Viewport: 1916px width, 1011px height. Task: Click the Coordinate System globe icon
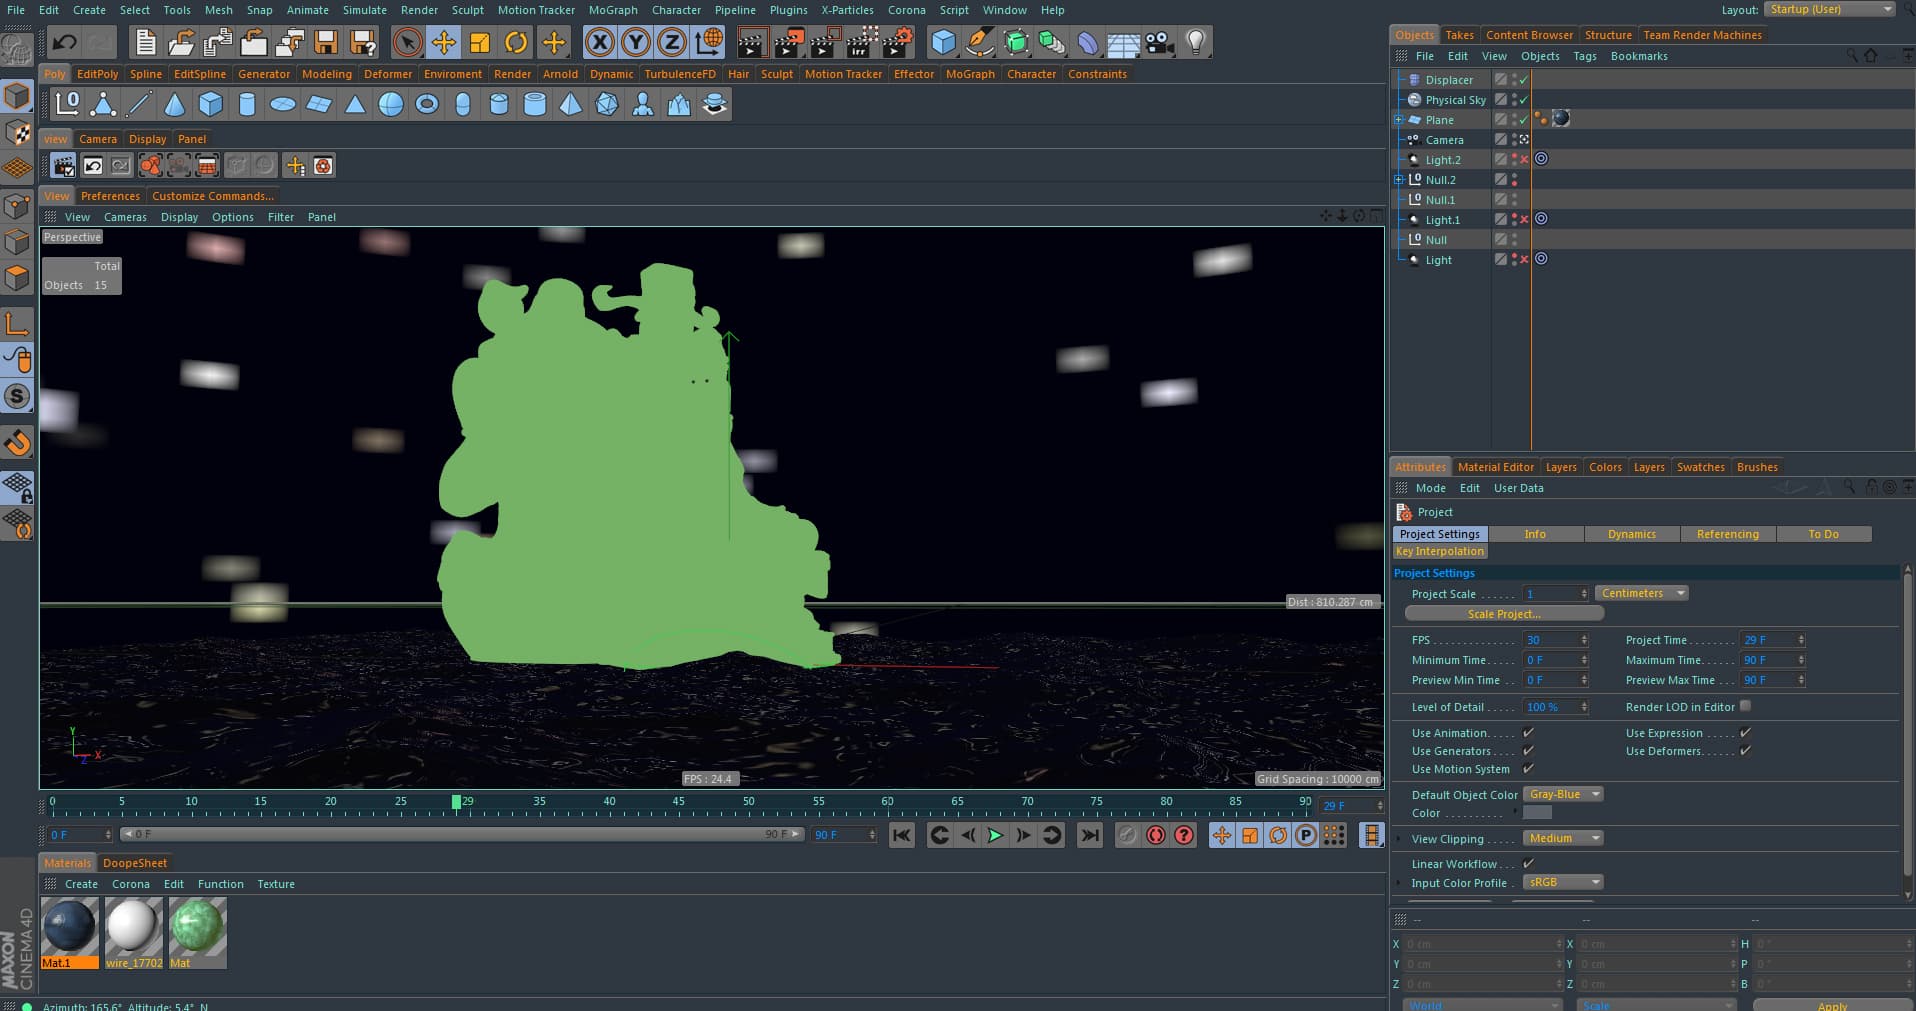point(709,42)
